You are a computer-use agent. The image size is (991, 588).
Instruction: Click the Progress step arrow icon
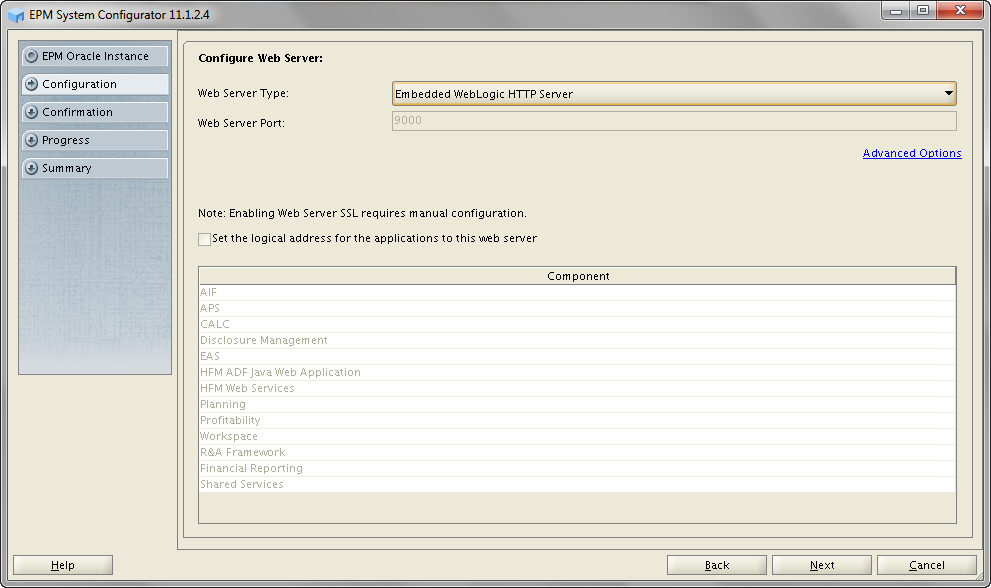click(31, 140)
